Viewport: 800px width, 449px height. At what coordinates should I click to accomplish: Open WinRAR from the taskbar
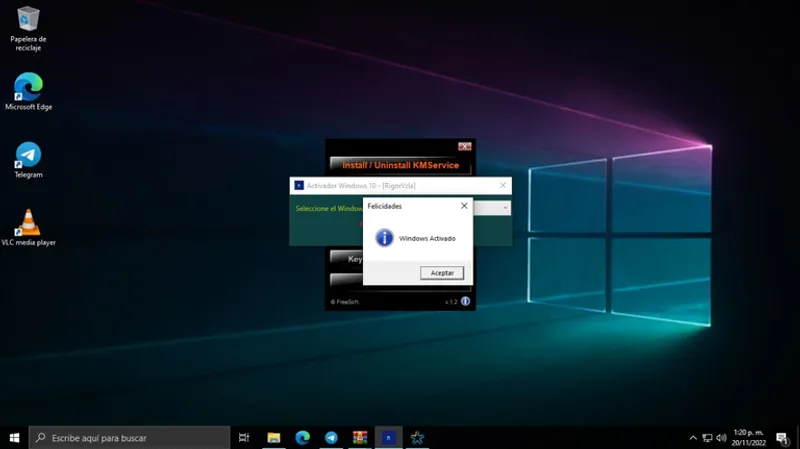click(x=360, y=438)
